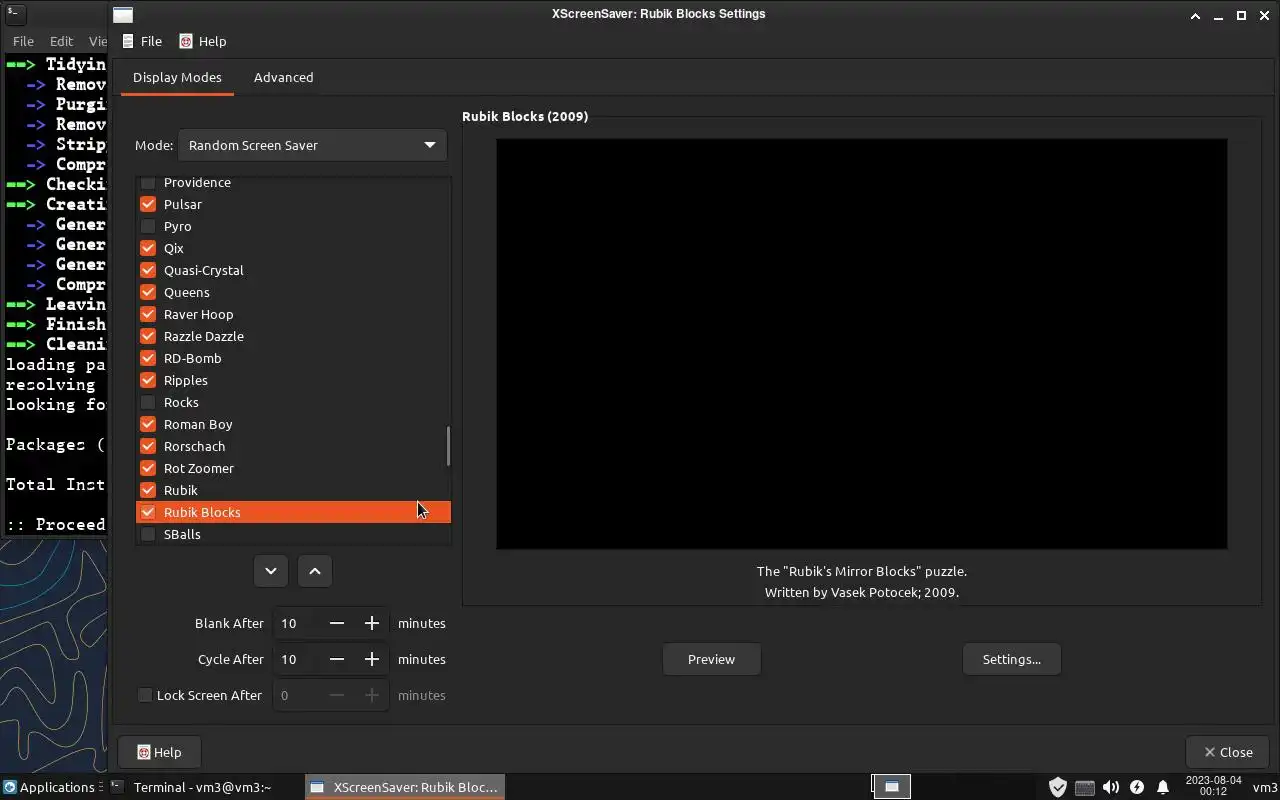This screenshot has width=1280, height=800.
Task: Select Roman Boy in the list
Action: 292,424
